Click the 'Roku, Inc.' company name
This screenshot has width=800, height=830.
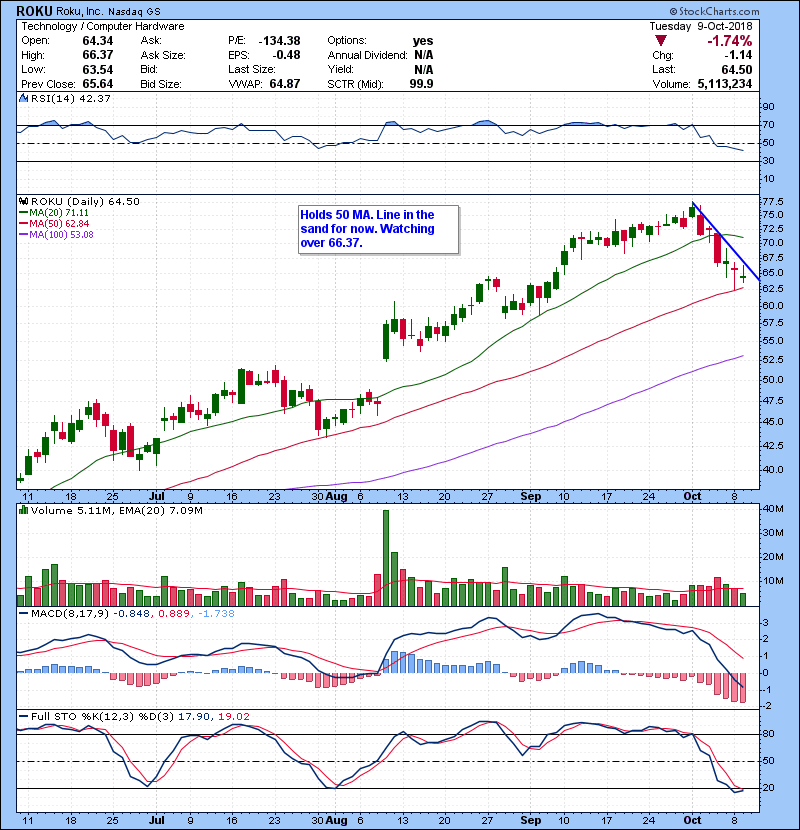coord(80,11)
